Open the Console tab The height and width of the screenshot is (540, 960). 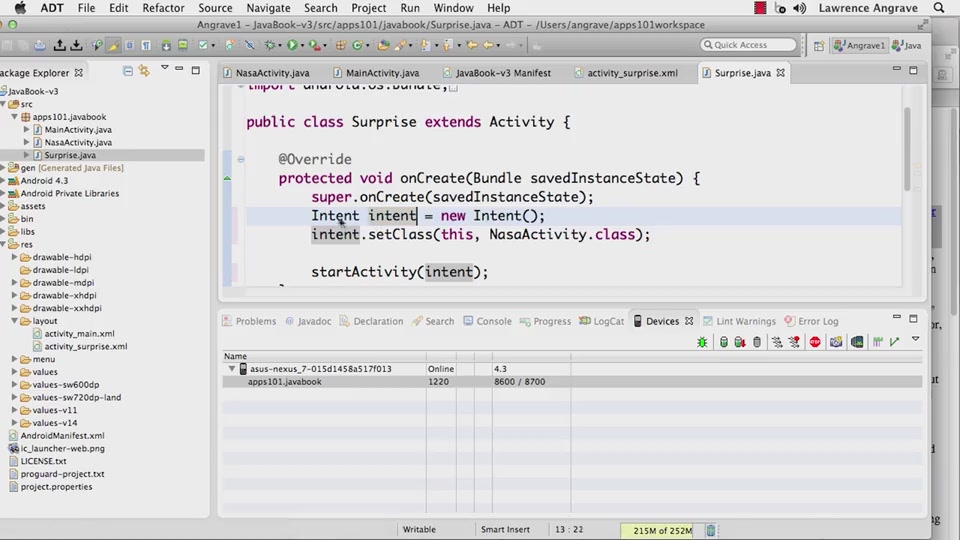487,321
